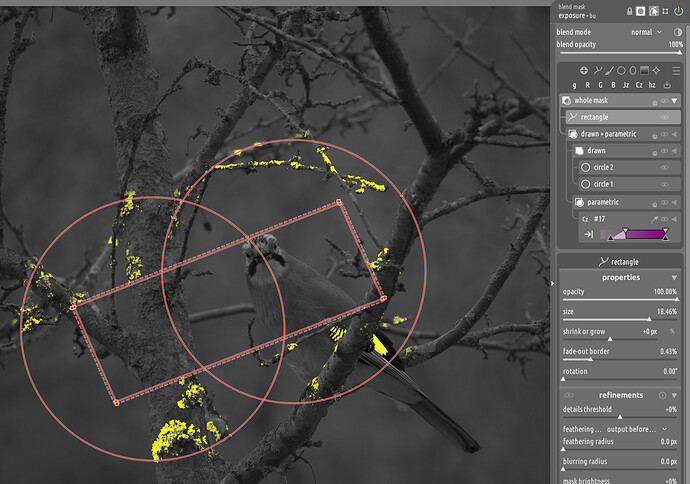Screen dimensions: 690x484
Task: Click the star-shaped mask tool icon
Action: pos(656,70)
